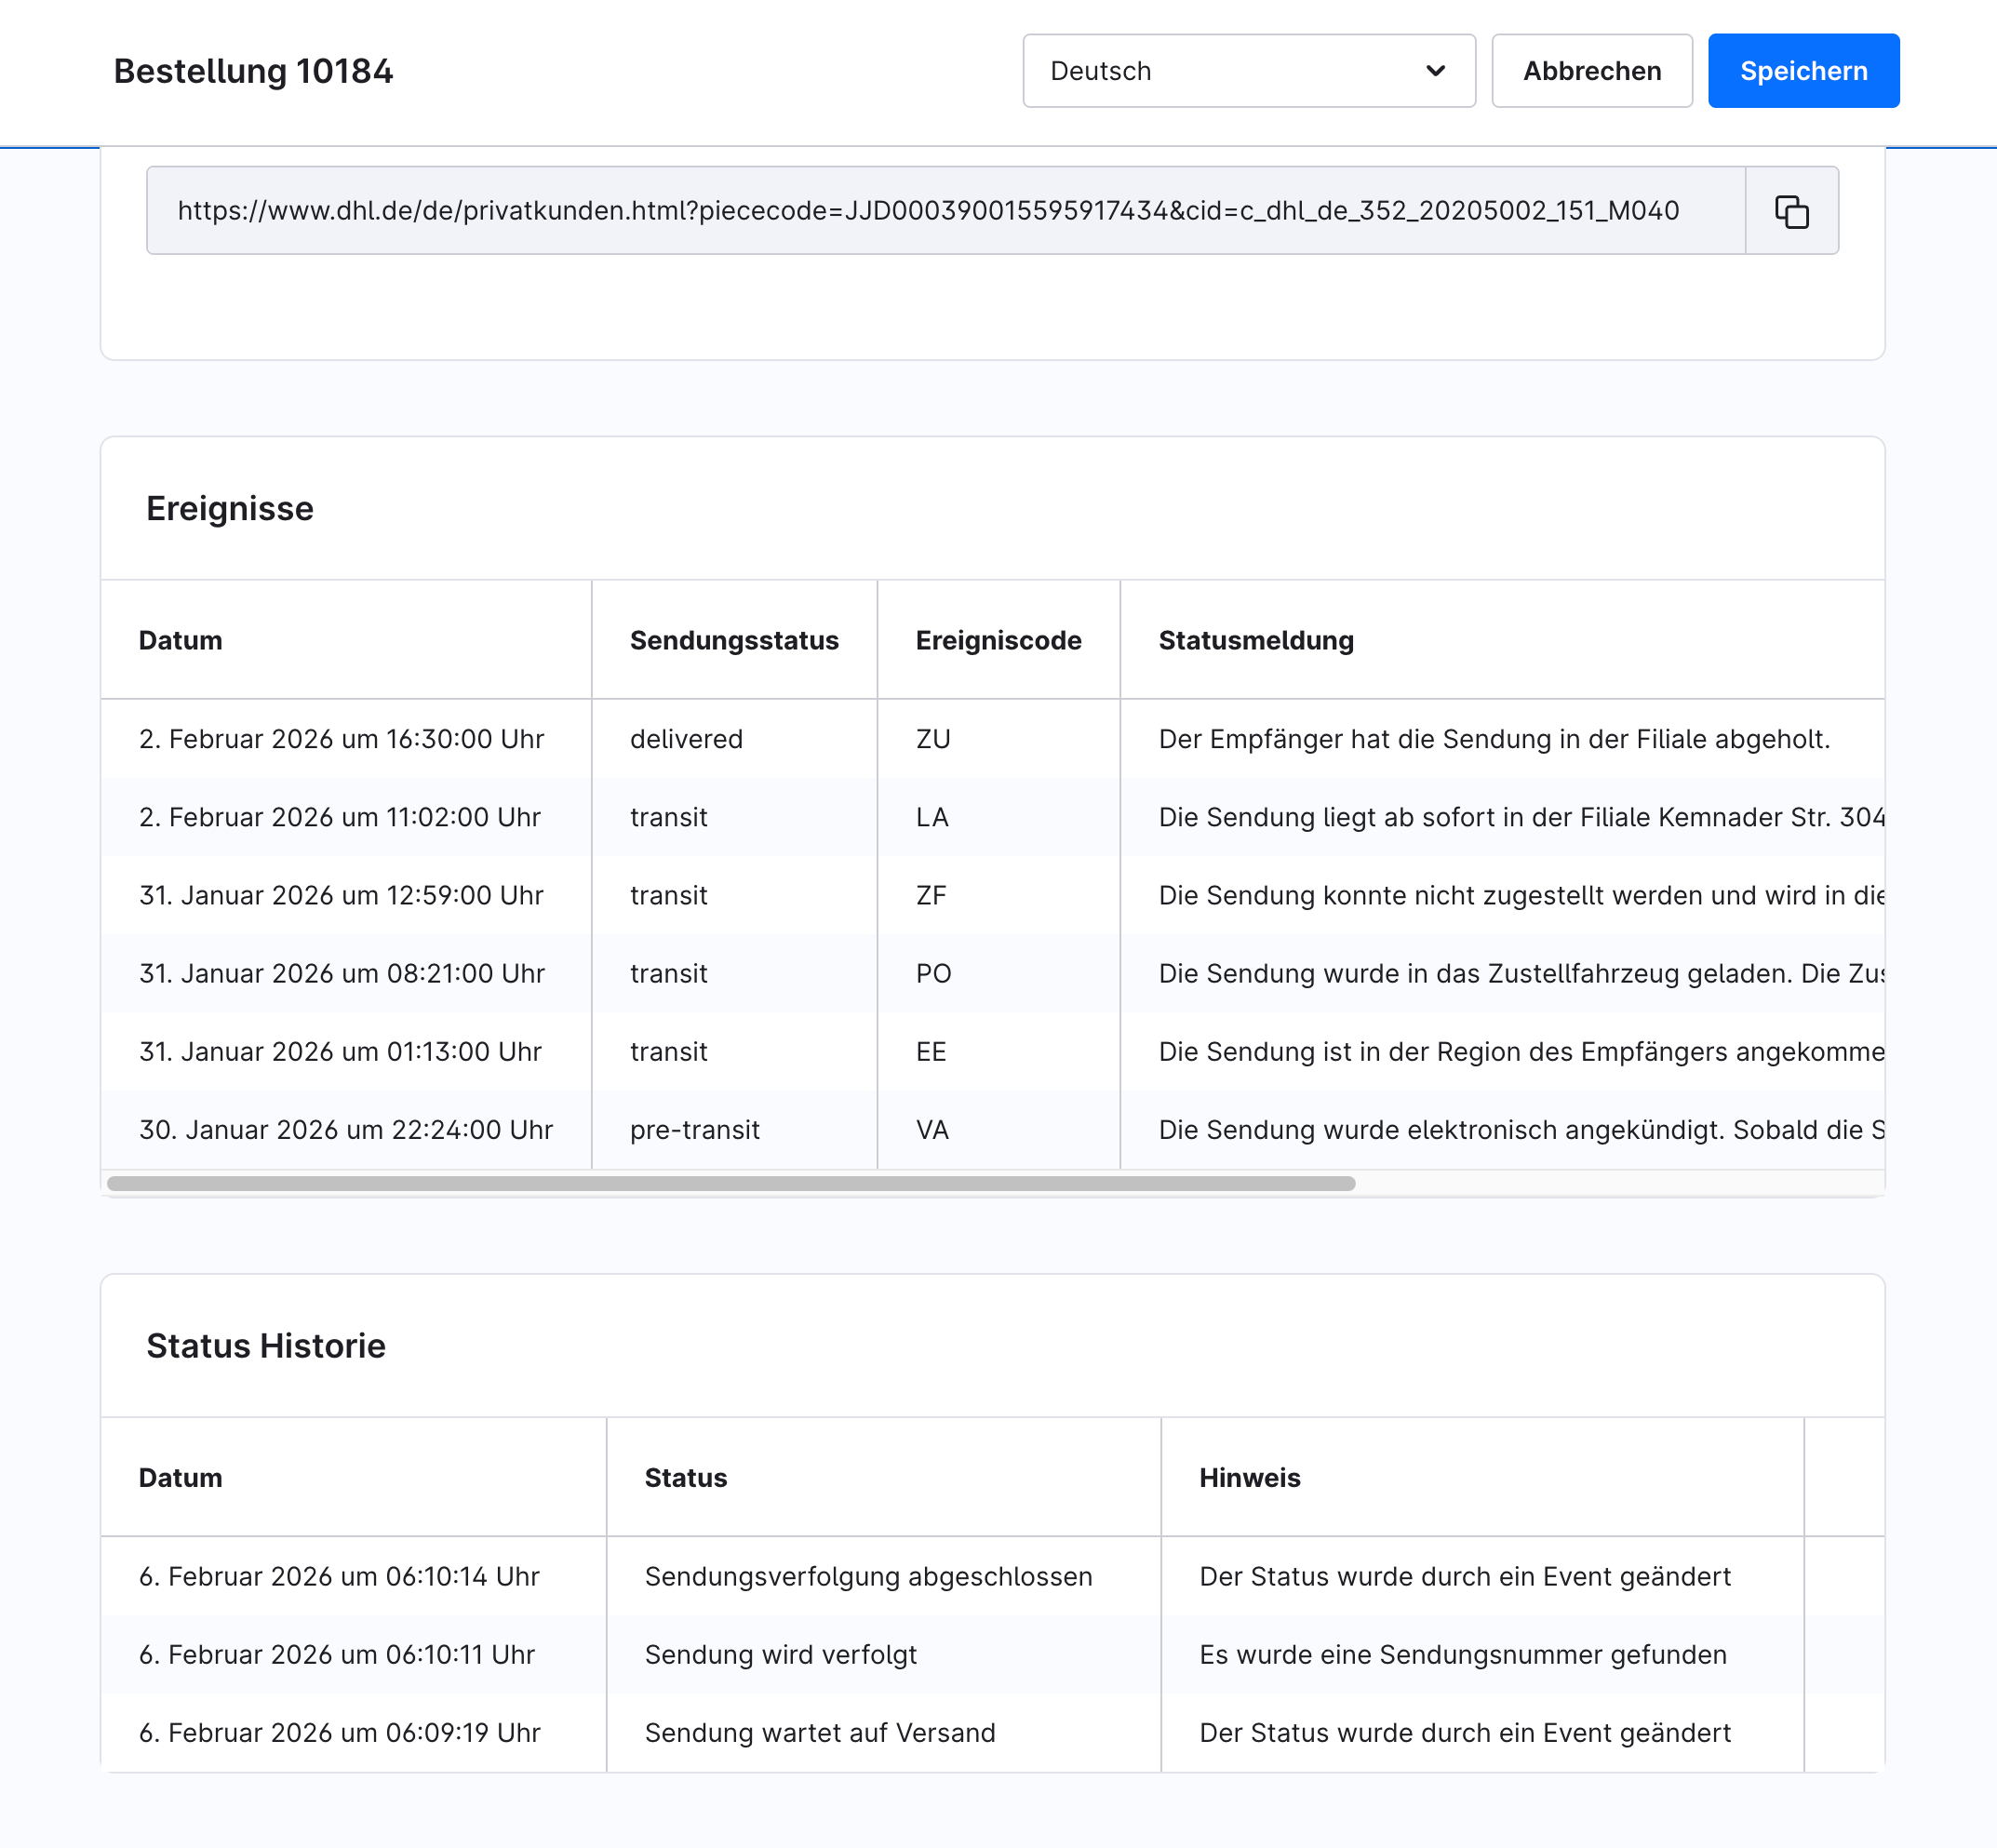Click message about Filiale Kemnader Str.
Viewport: 1997px width, 1848px height.
(x=1521, y=817)
